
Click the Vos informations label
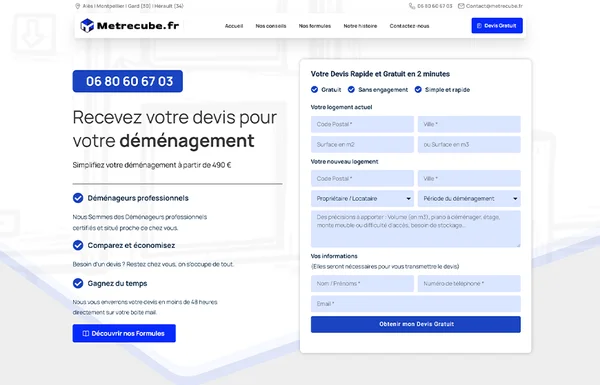(334, 256)
